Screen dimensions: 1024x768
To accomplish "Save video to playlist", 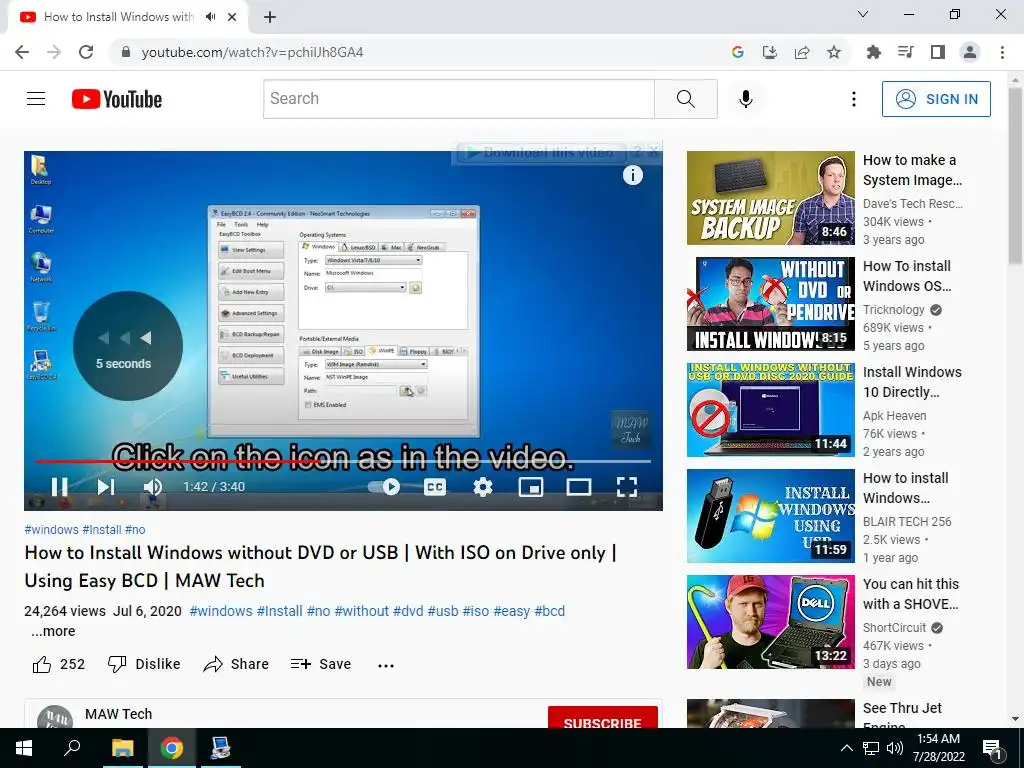I will click(x=321, y=664).
